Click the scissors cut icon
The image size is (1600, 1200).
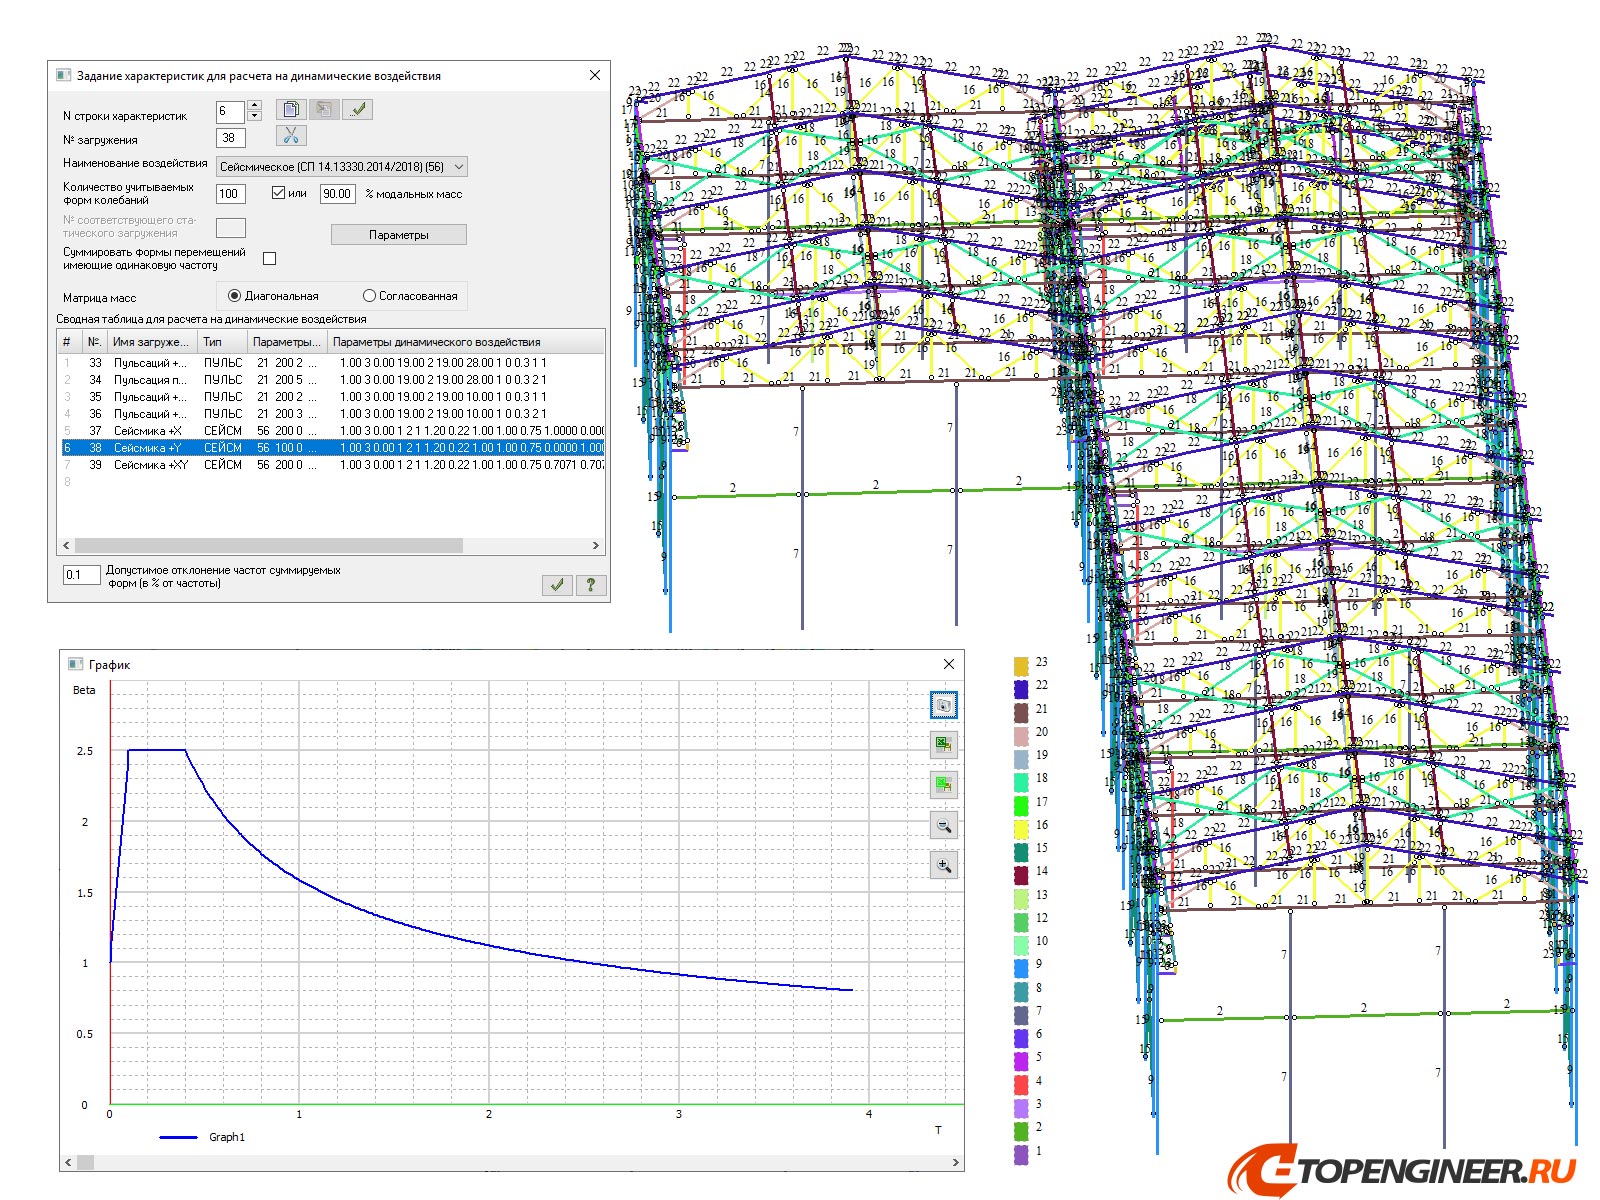(291, 136)
